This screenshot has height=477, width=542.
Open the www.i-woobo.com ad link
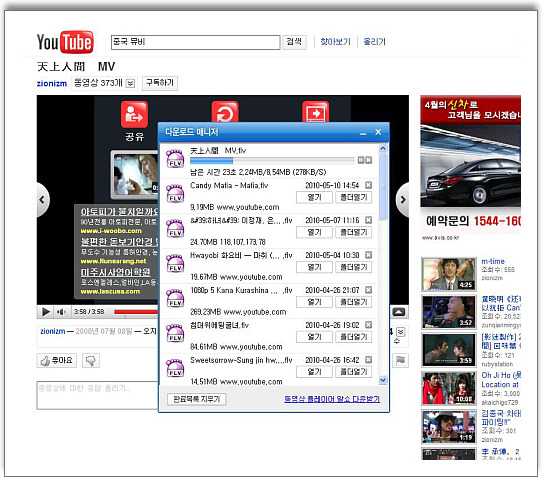111,231
